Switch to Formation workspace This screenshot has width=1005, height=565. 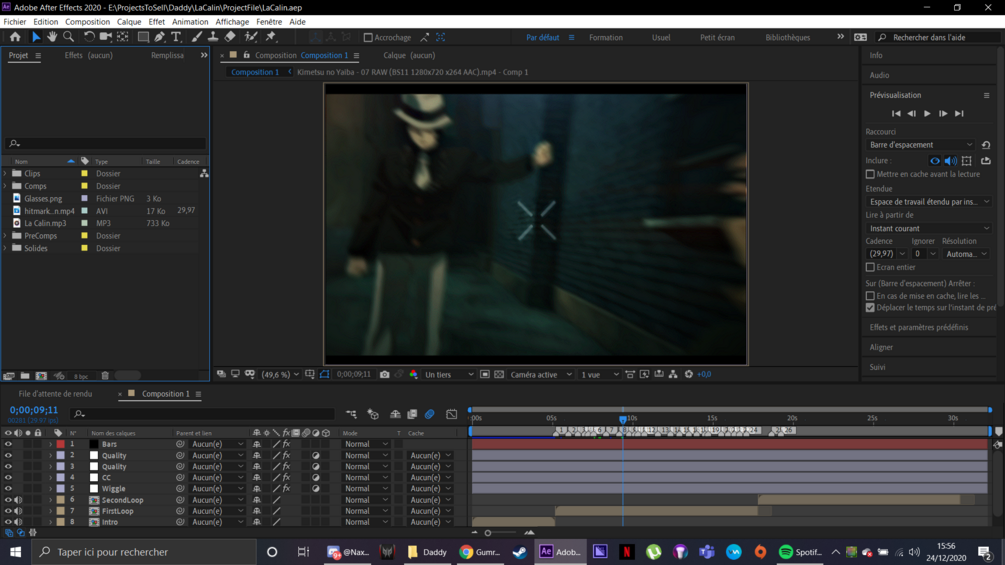(x=606, y=38)
